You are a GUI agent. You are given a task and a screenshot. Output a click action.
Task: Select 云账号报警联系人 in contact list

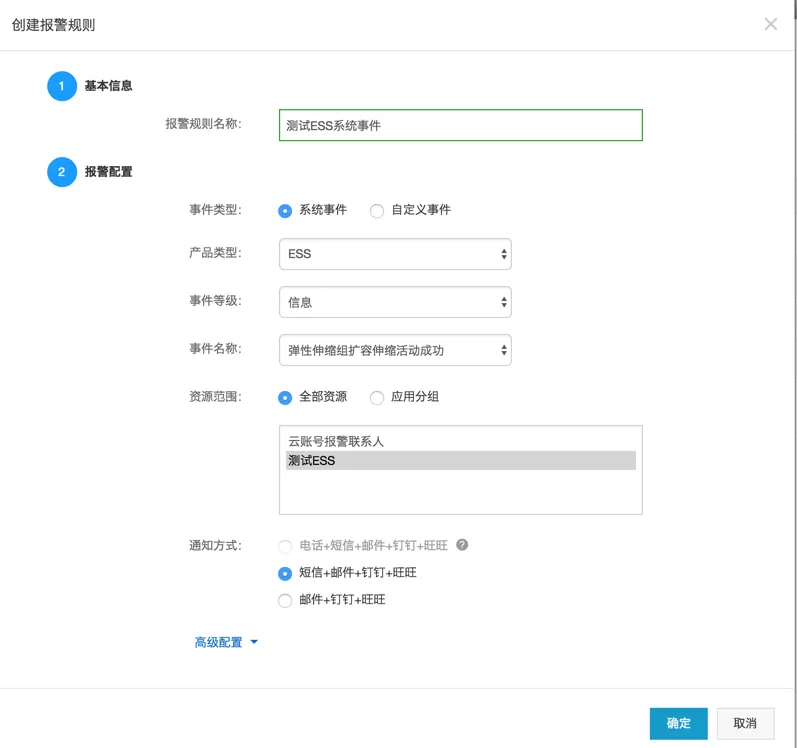(x=461, y=441)
